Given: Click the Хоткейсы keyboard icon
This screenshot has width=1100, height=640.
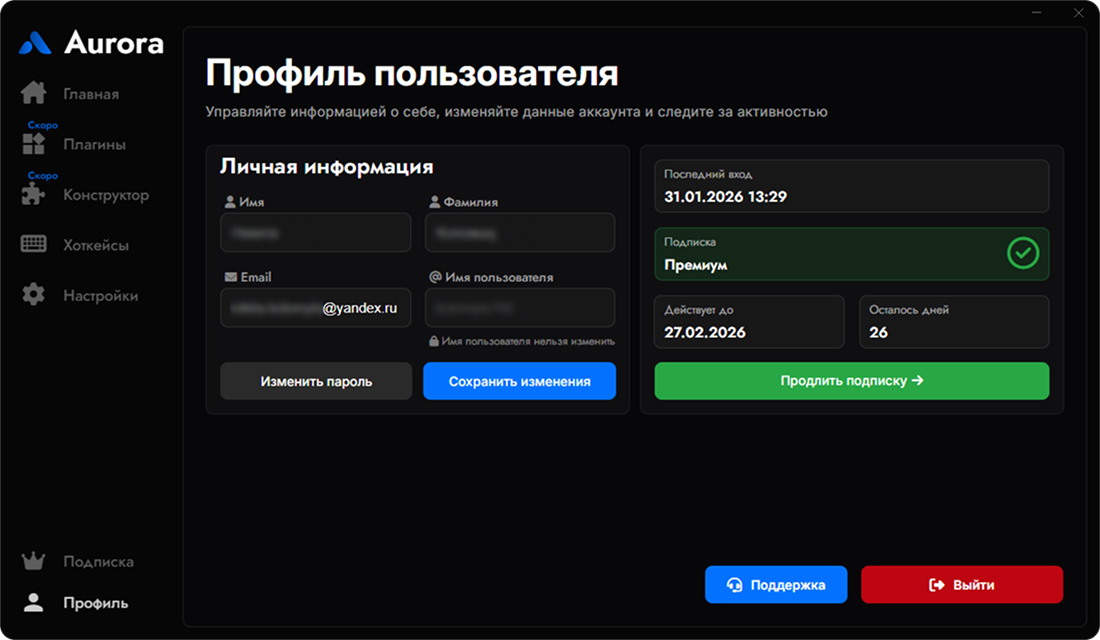Looking at the screenshot, I should pyautogui.click(x=34, y=245).
